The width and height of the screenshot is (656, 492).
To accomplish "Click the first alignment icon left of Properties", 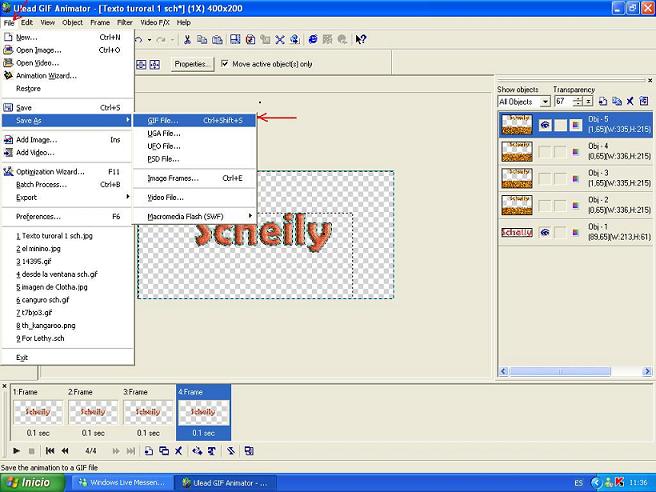I will pyautogui.click(x=141, y=64).
